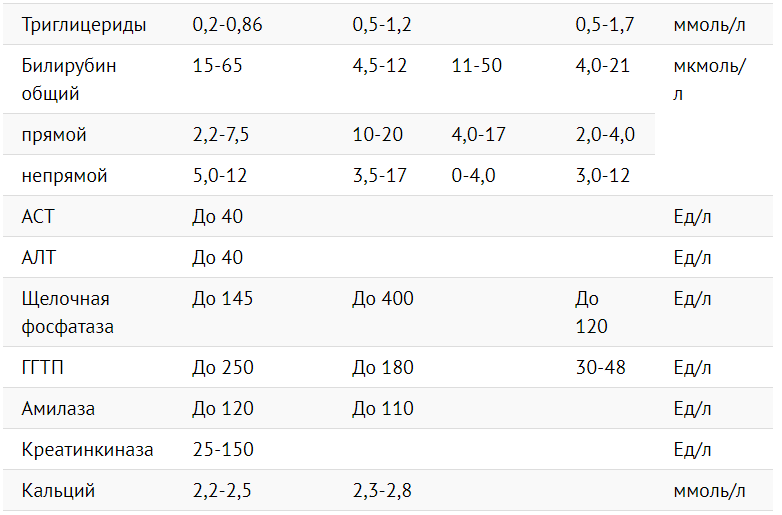The height and width of the screenshot is (515, 782).
Task: Select the 0,2-0,86 triglycerides value
Action: click(x=227, y=25)
